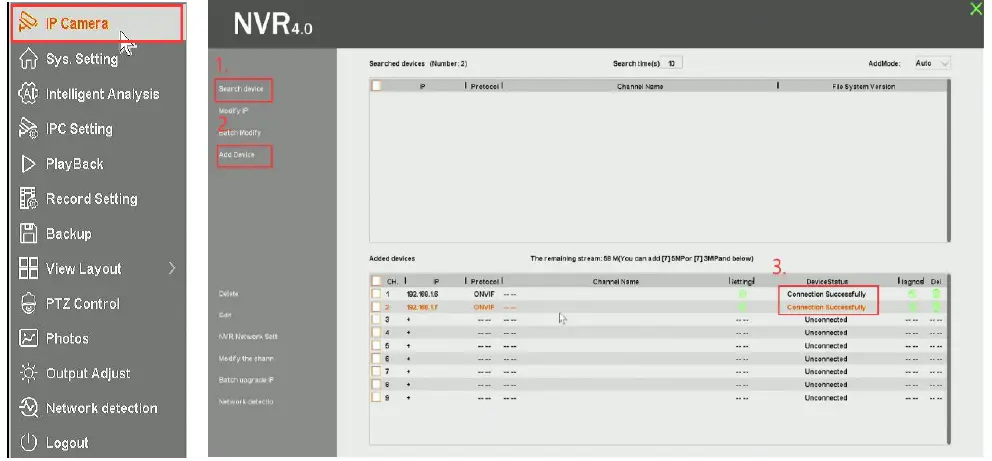The width and height of the screenshot is (992, 461).
Task: Click the Searched devices list scrollbar
Action: click(x=948, y=160)
